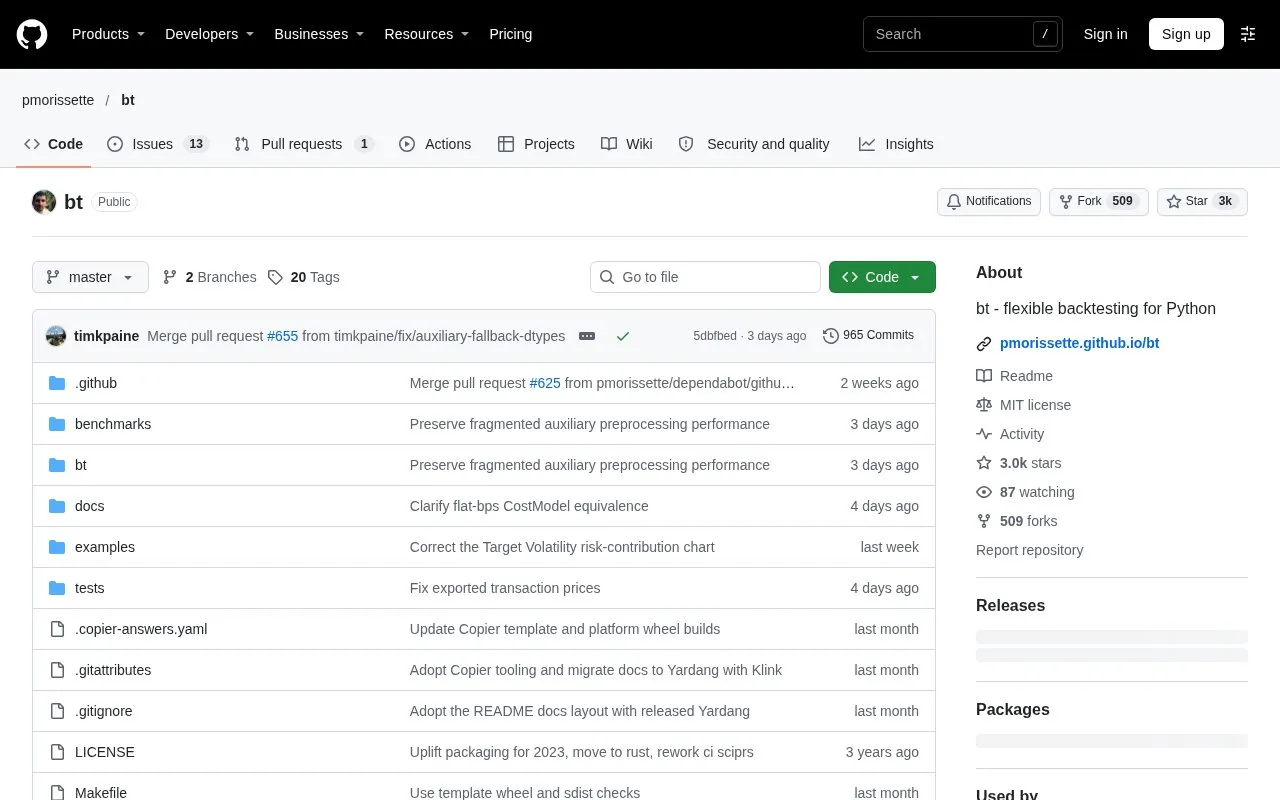Star the bt repository
Screen dimensions: 1280x800
pos(1203,202)
